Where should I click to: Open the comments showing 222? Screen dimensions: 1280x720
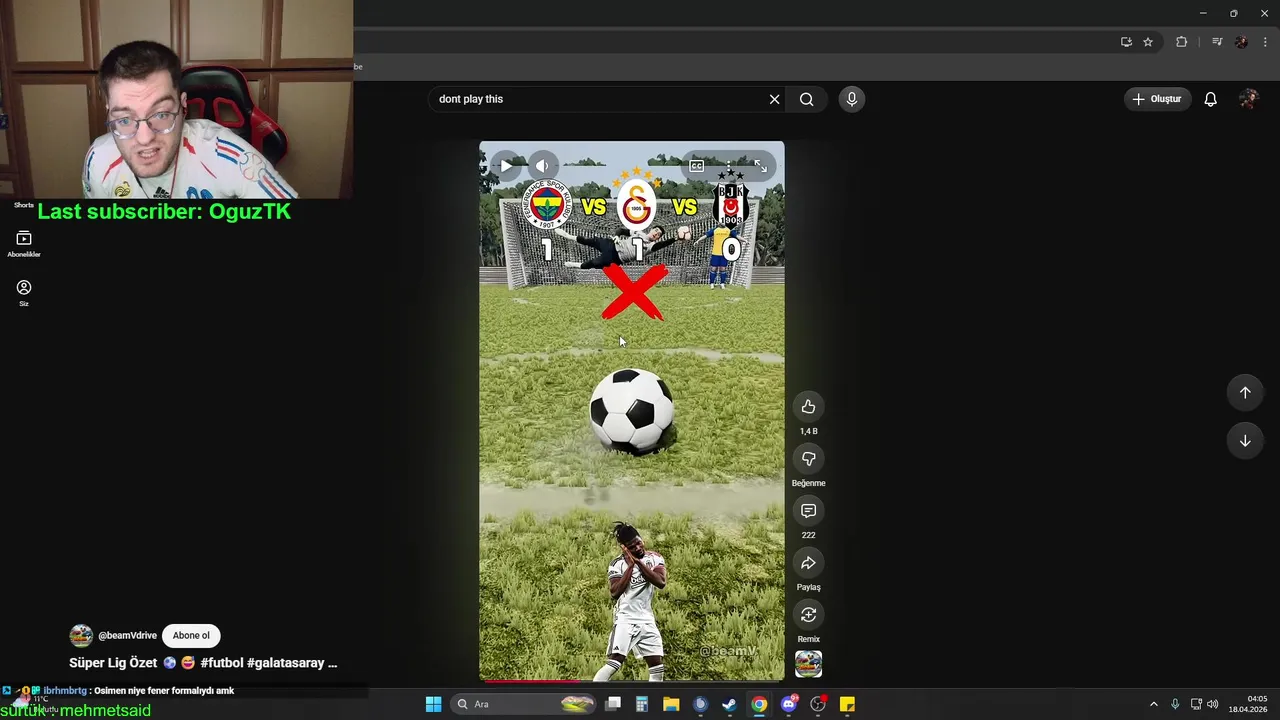point(808,510)
